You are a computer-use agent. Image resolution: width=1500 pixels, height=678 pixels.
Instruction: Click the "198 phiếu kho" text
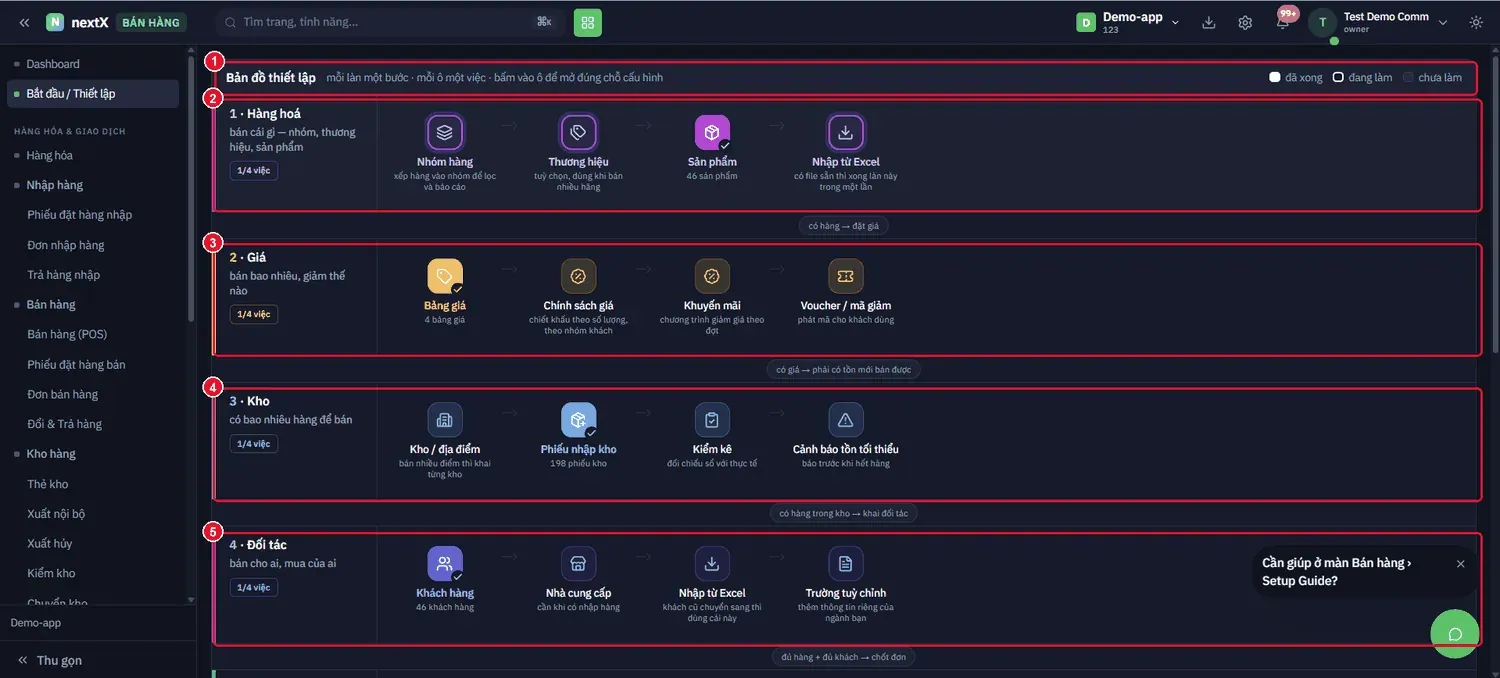578,464
